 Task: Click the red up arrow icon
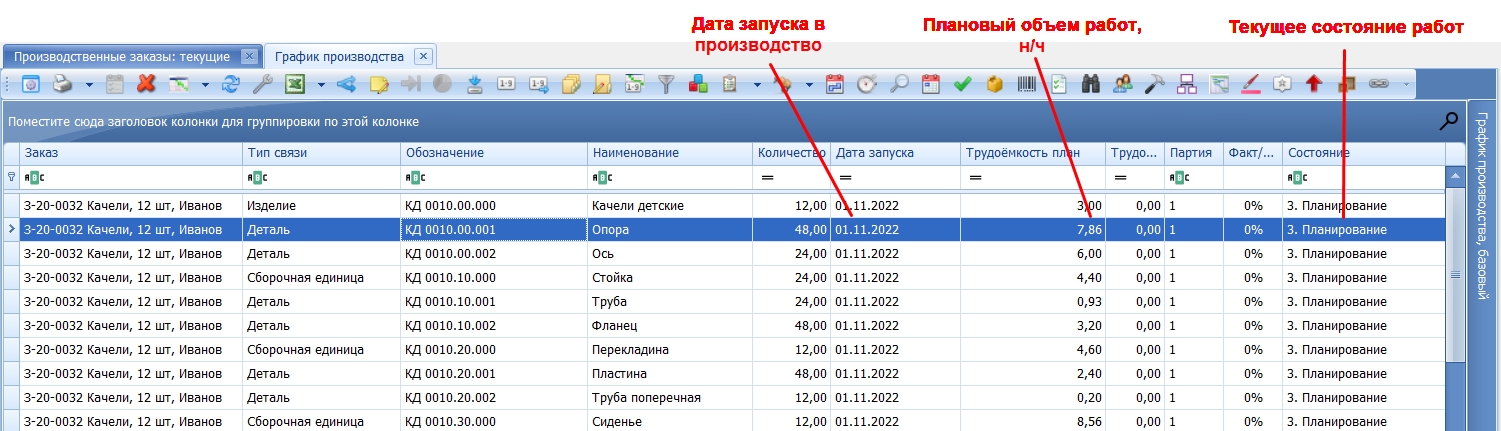coord(1314,85)
